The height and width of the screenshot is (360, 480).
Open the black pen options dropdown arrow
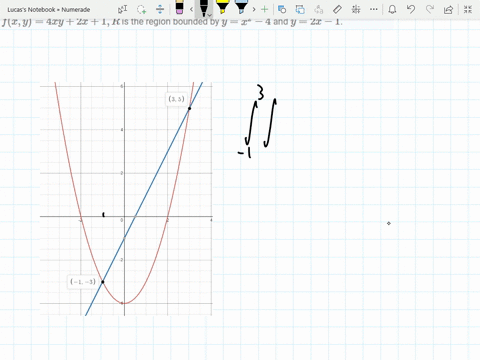[x=209, y=15]
